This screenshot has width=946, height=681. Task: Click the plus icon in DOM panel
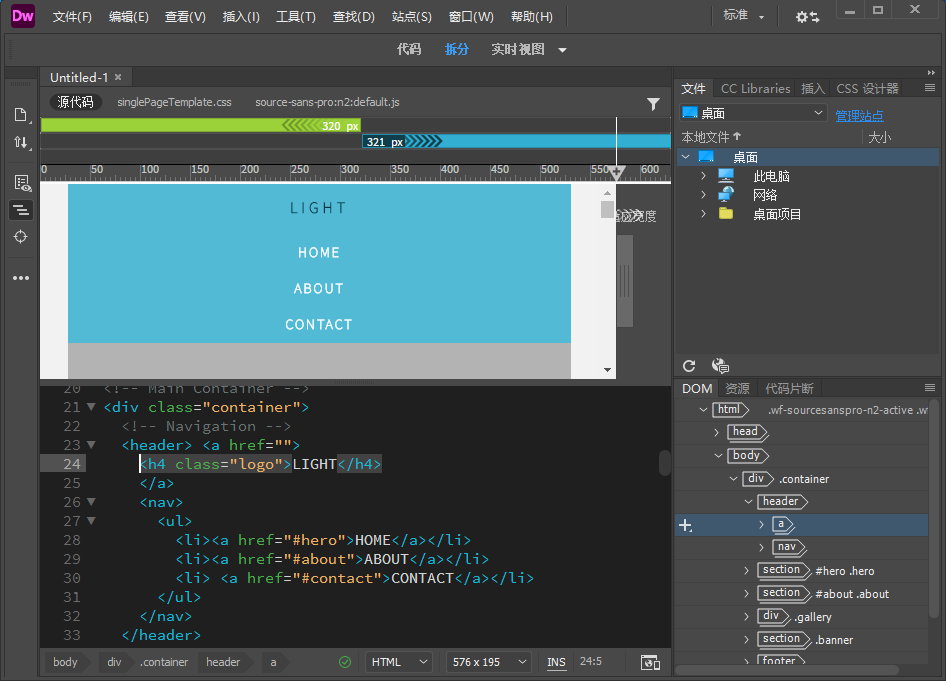(x=685, y=525)
